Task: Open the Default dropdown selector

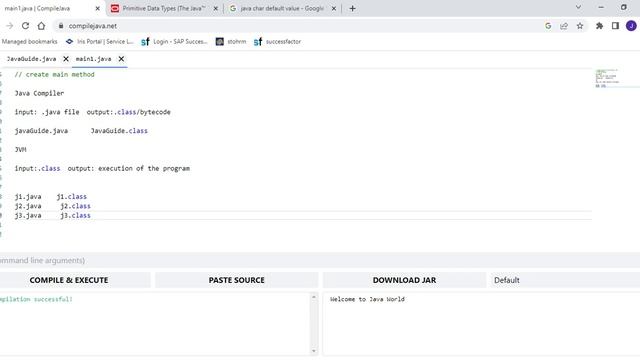Action: (x=565, y=280)
